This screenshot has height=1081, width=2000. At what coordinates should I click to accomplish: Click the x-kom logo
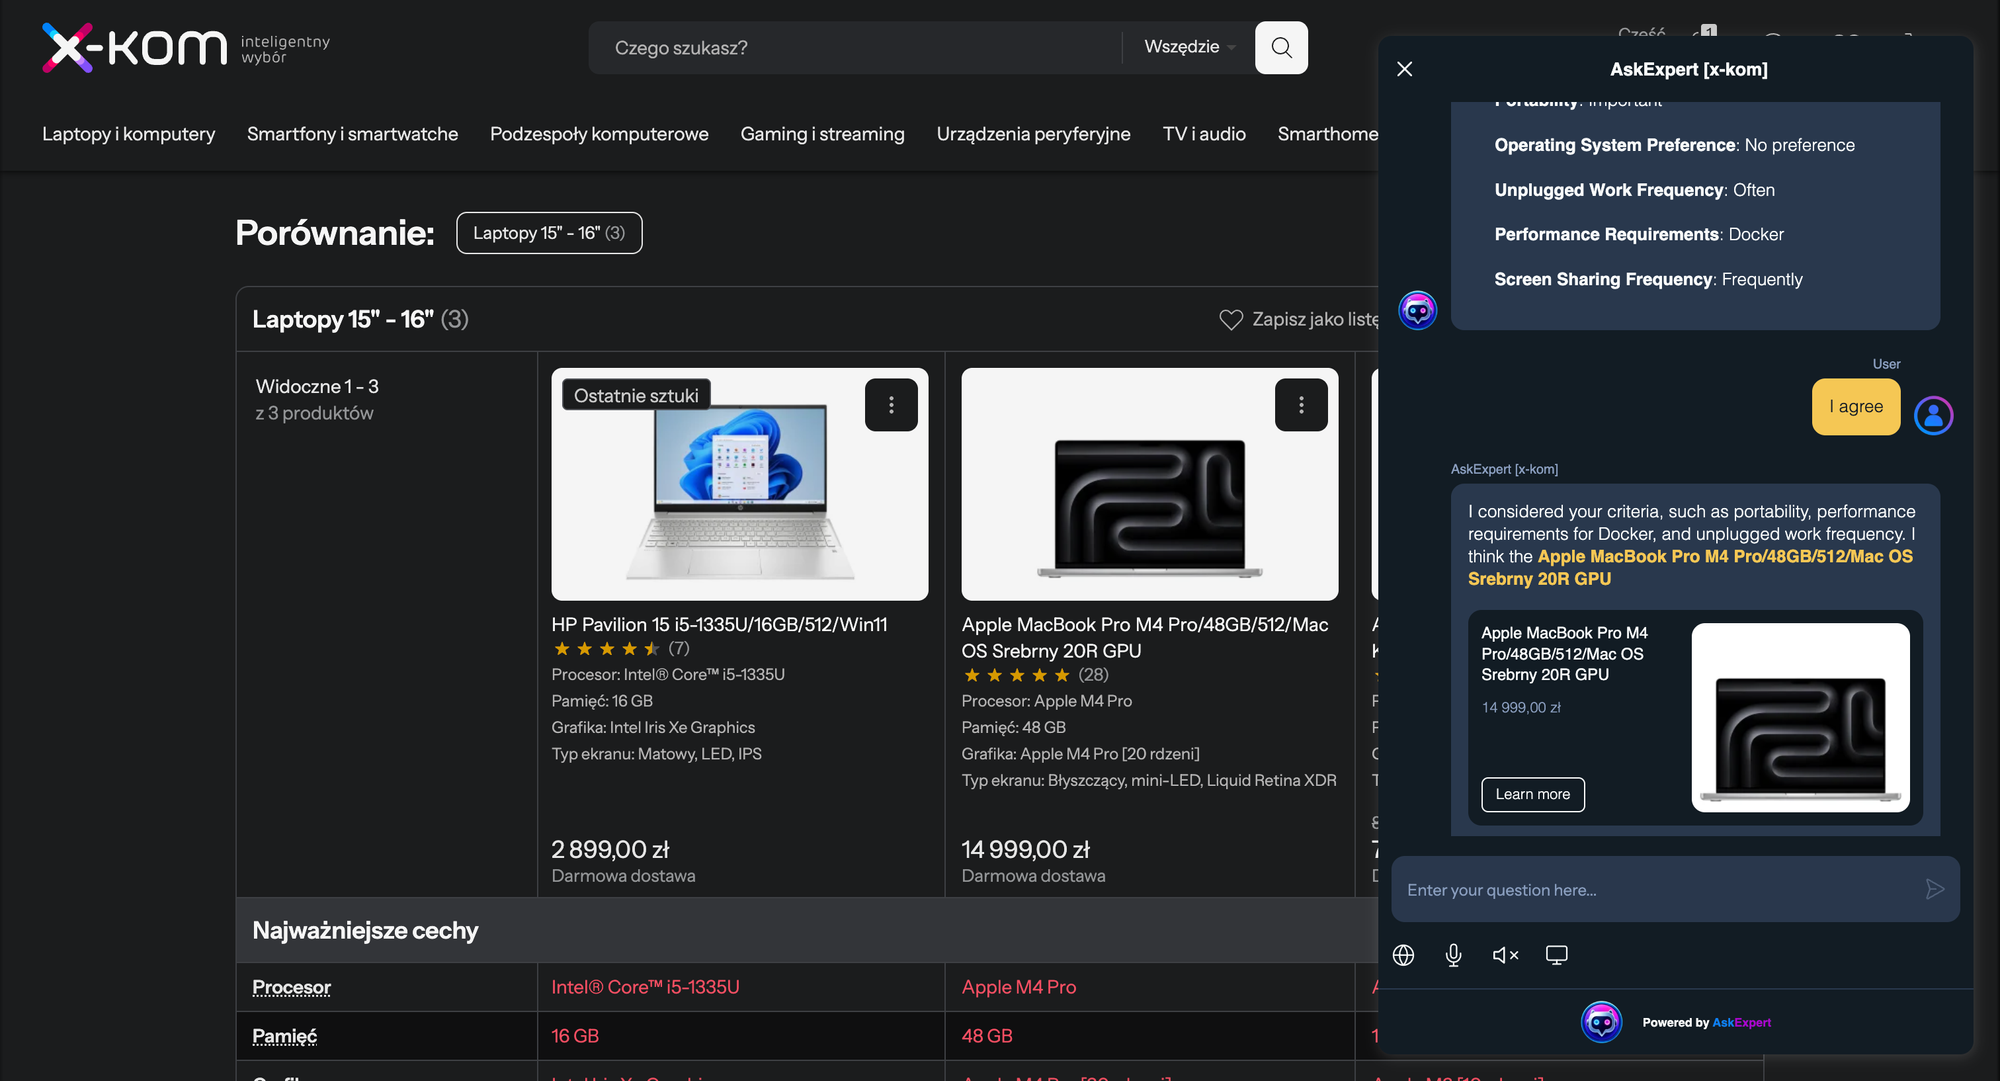(x=135, y=47)
